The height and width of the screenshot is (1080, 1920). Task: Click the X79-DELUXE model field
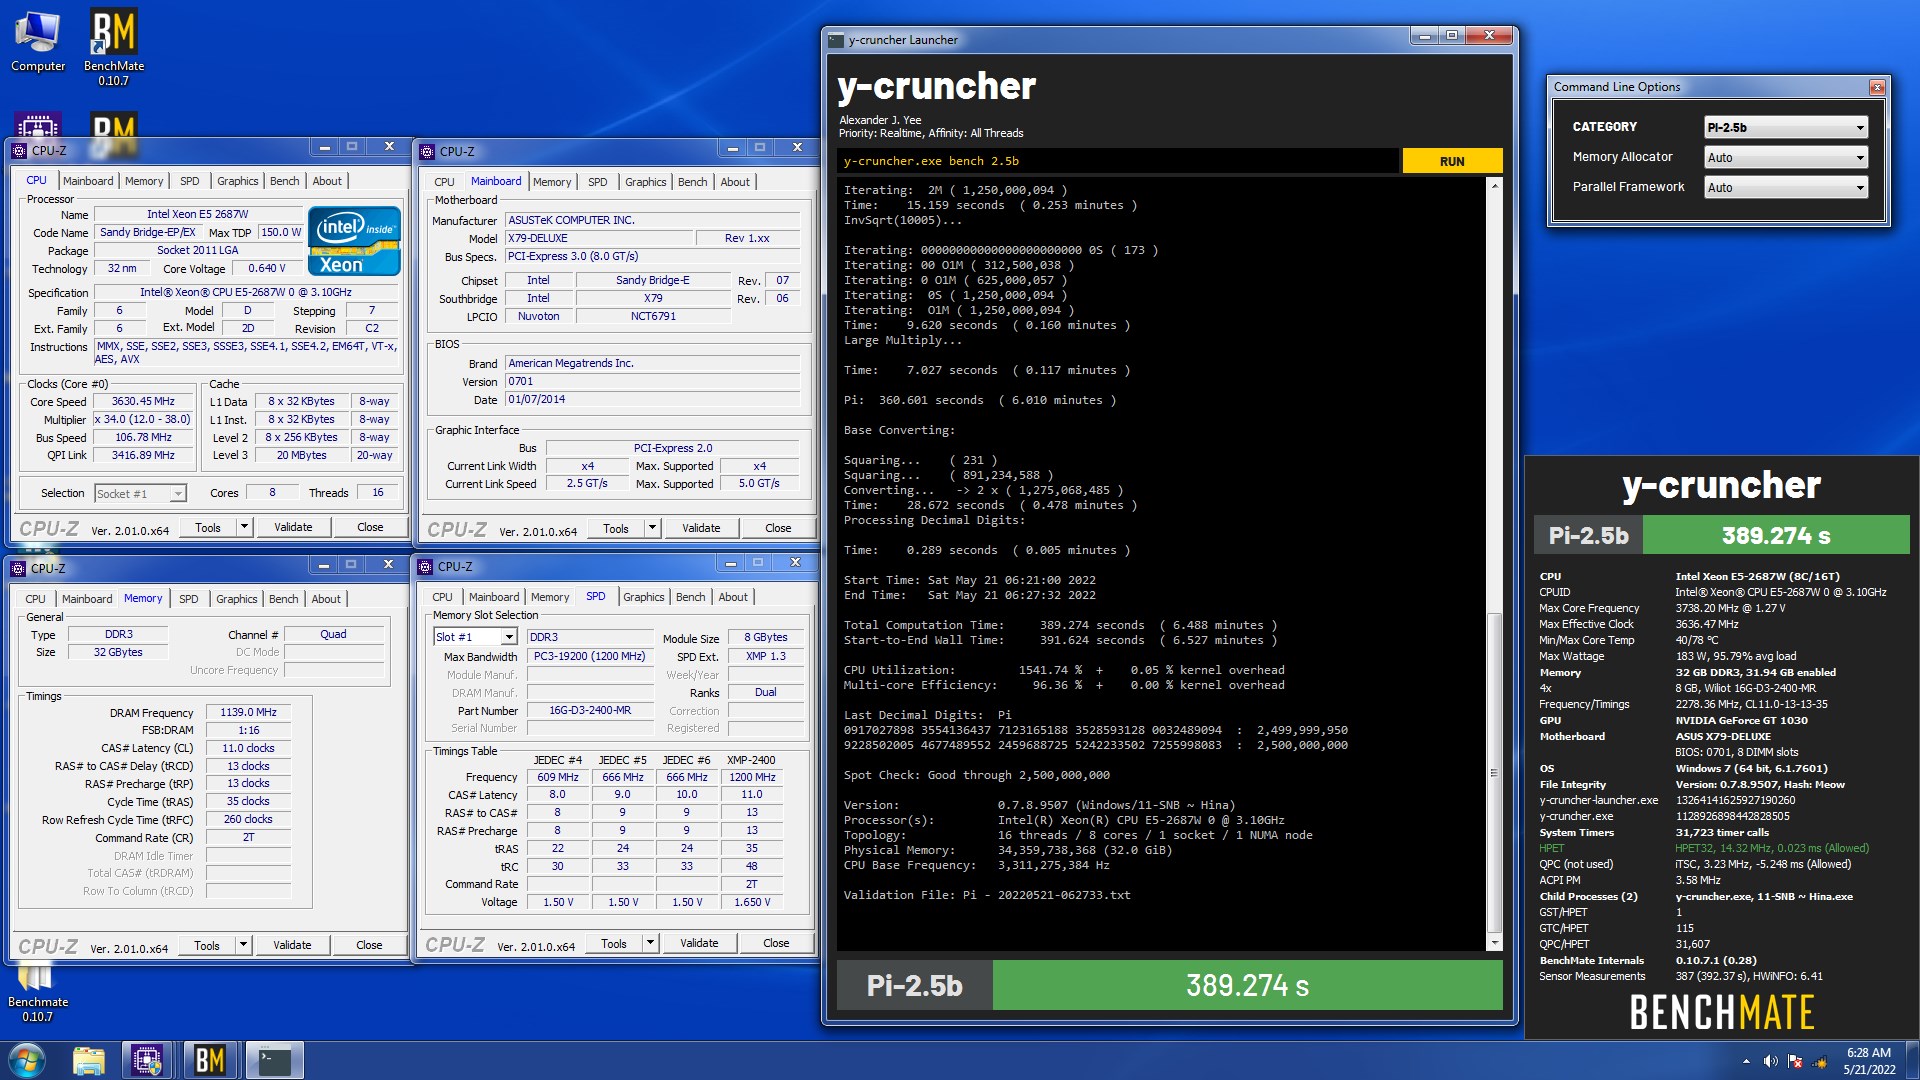tap(598, 238)
